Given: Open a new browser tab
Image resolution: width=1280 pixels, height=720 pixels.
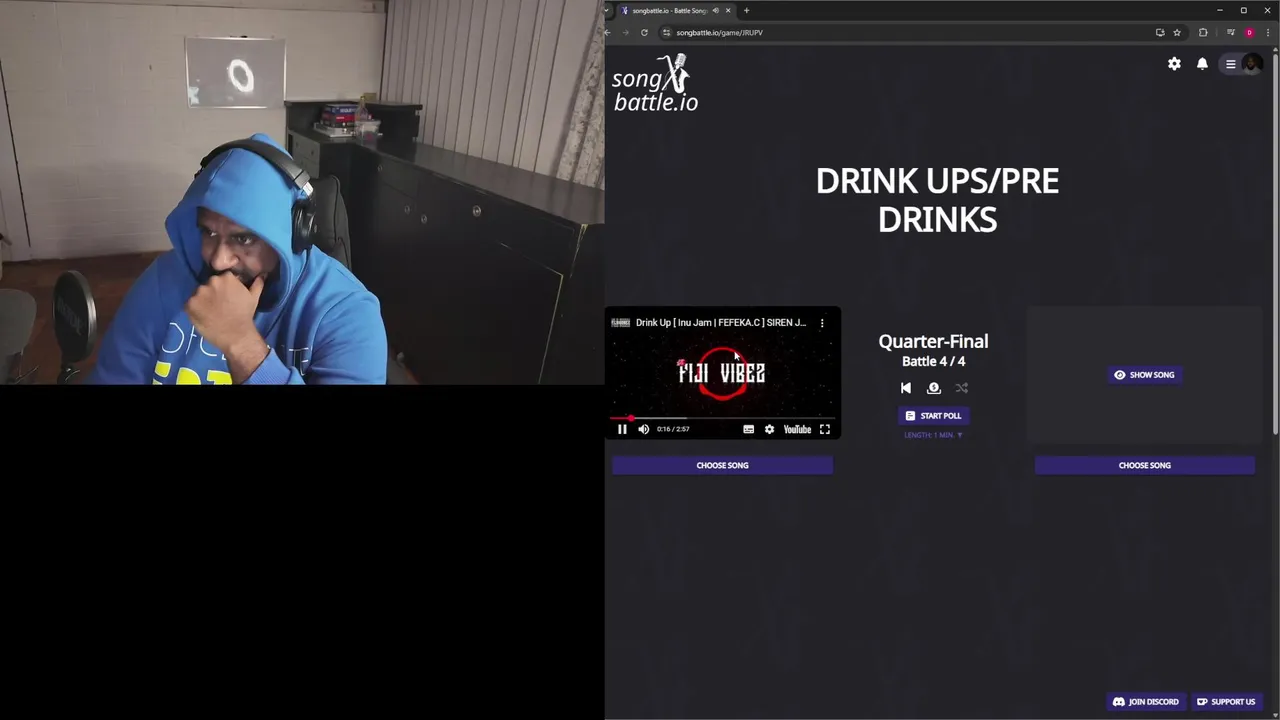Looking at the screenshot, I should (746, 10).
